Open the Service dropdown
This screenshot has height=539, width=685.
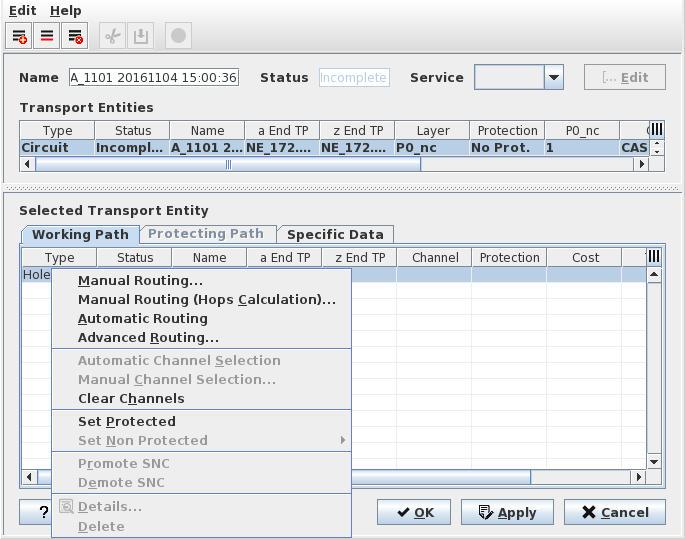click(x=553, y=78)
